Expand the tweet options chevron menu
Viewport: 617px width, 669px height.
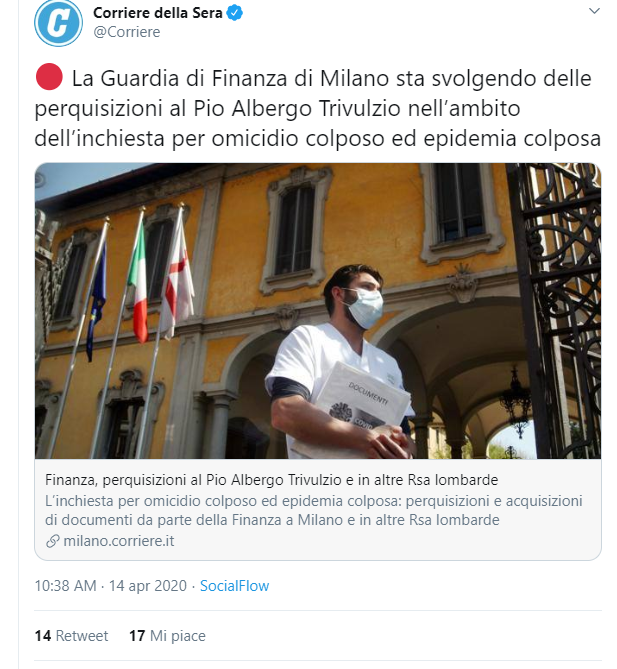pos(594,11)
